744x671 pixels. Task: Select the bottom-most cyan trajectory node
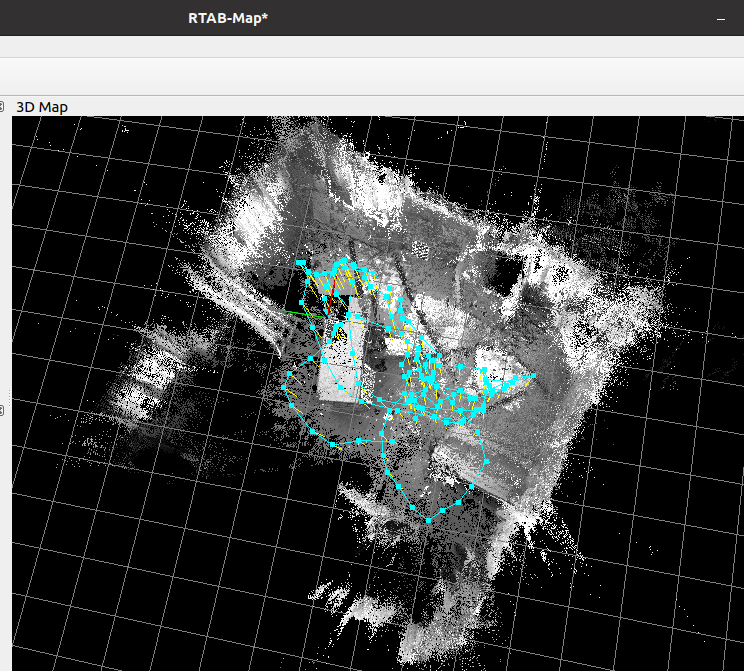[428, 521]
